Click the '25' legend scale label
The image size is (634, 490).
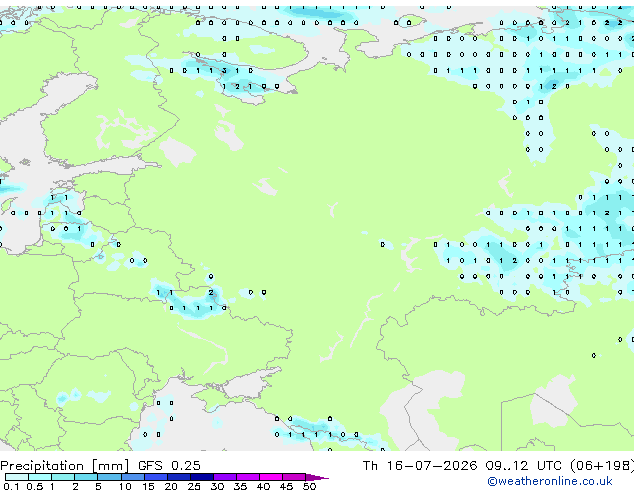tap(194, 486)
